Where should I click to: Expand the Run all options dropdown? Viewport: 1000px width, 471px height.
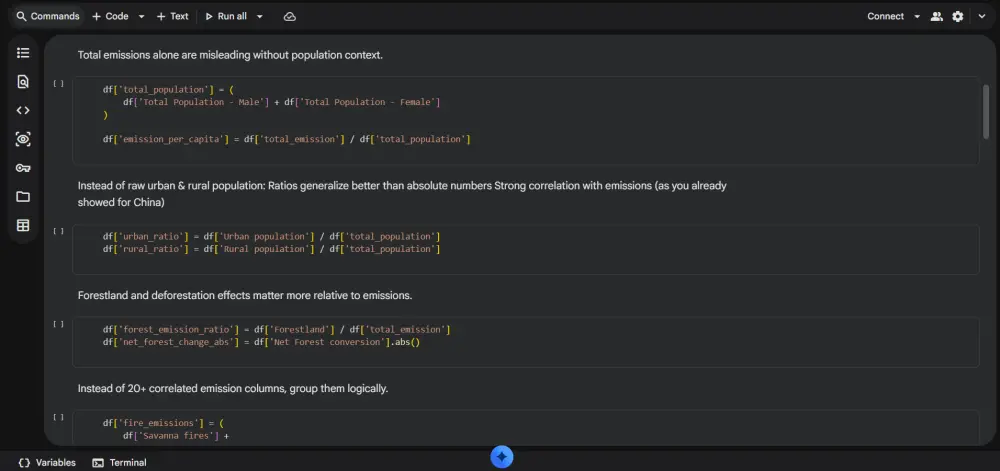[260, 17]
